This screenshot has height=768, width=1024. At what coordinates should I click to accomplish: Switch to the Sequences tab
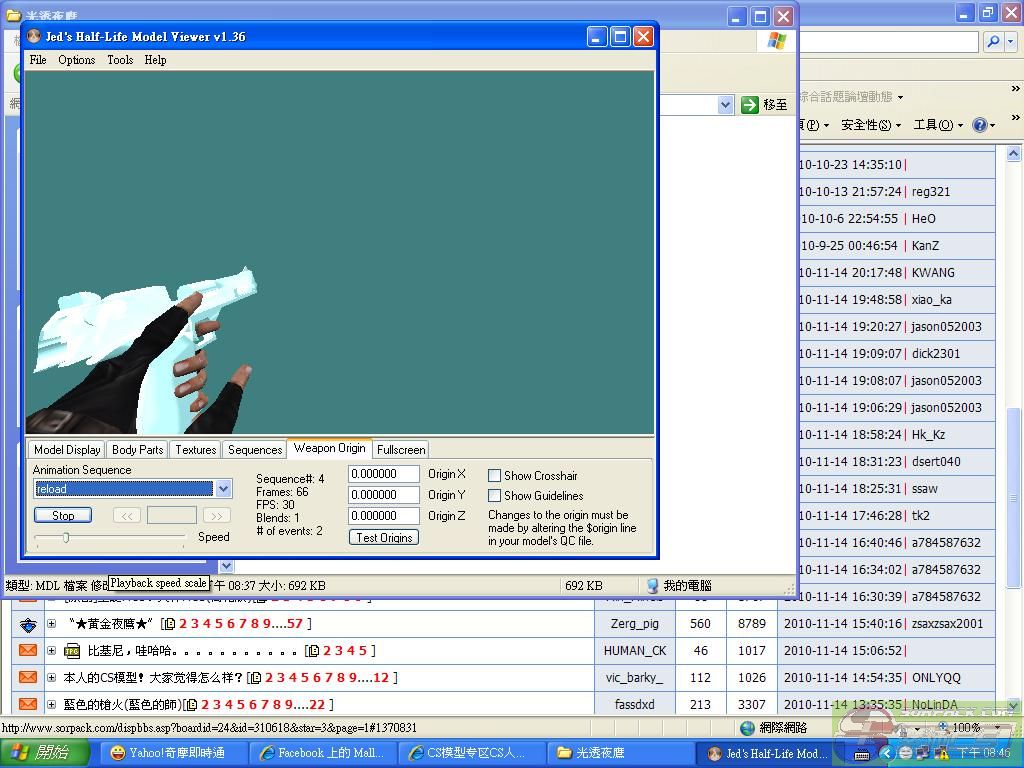coord(255,449)
